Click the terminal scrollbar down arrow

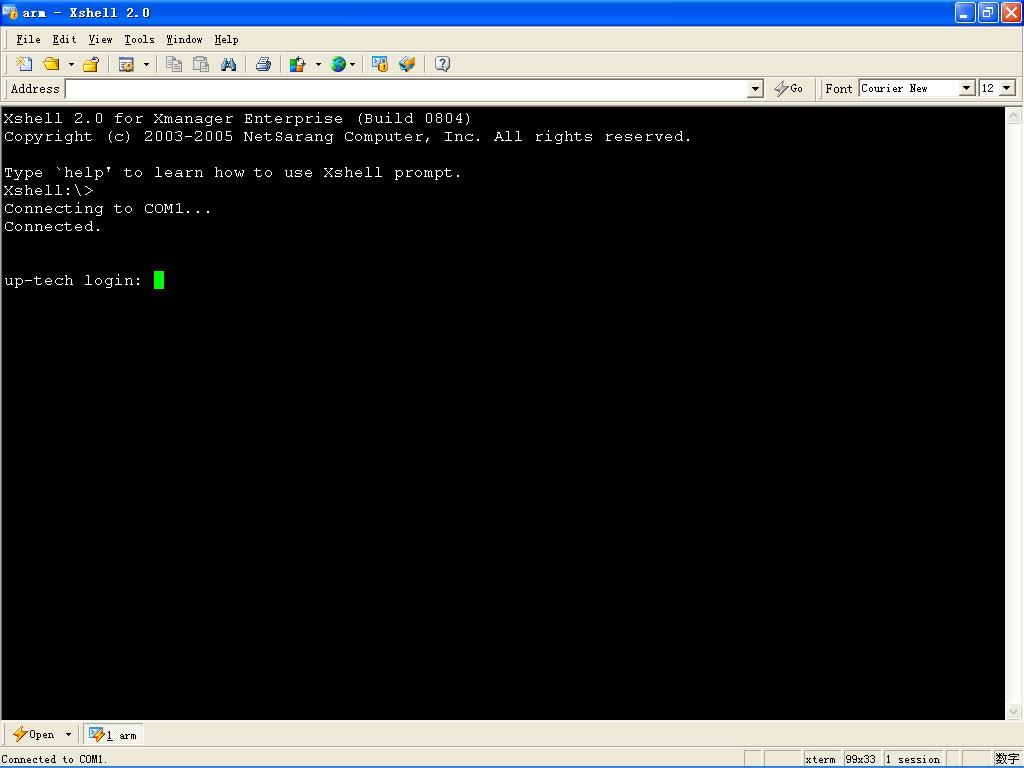[1014, 711]
